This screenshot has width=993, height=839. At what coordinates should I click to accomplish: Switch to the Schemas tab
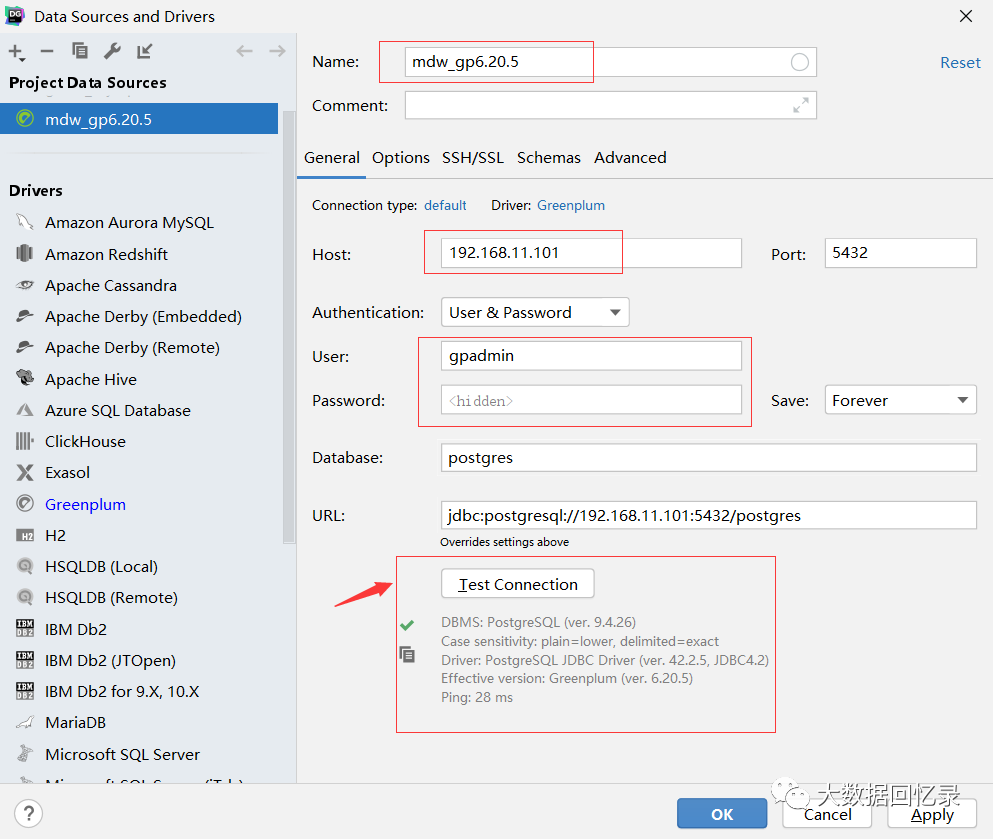tap(548, 158)
